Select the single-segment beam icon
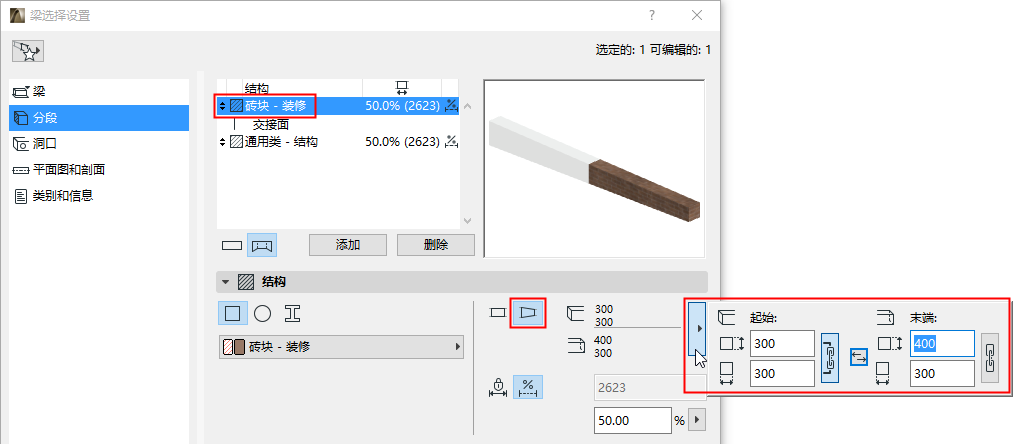Image resolution: width=1014 pixels, height=444 pixels. tap(232, 246)
